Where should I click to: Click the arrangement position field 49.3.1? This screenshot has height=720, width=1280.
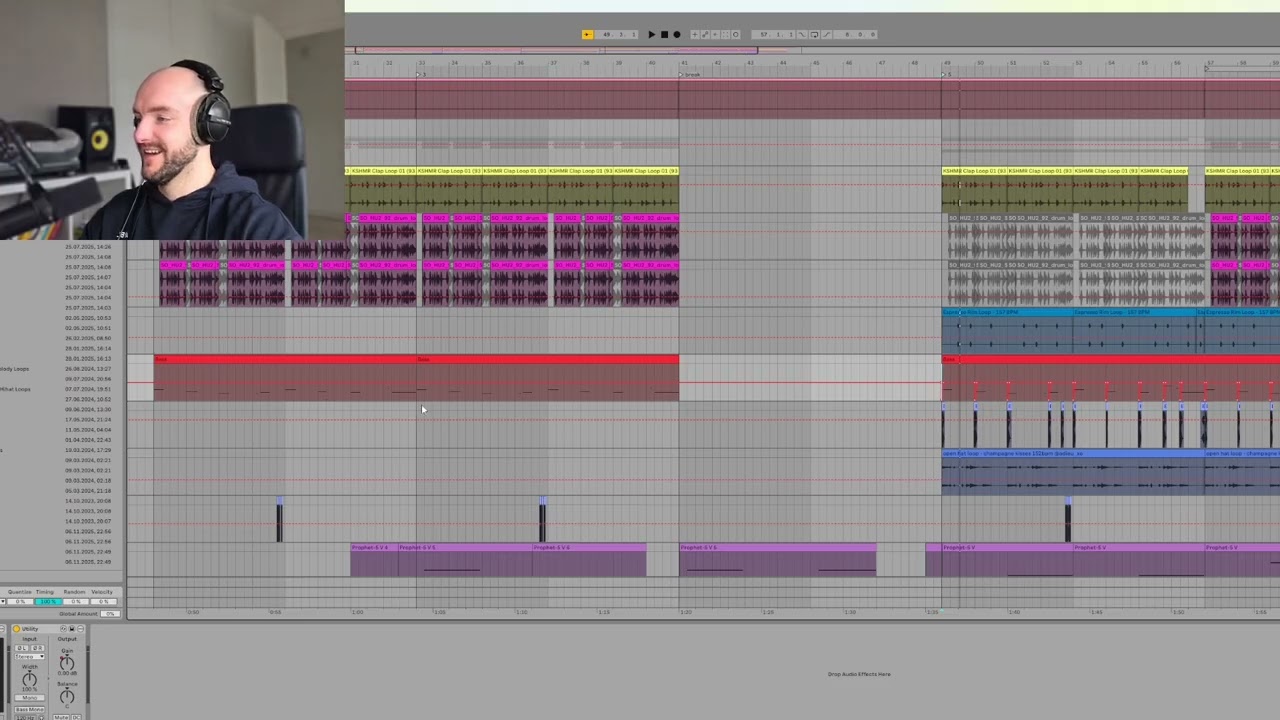pos(617,34)
